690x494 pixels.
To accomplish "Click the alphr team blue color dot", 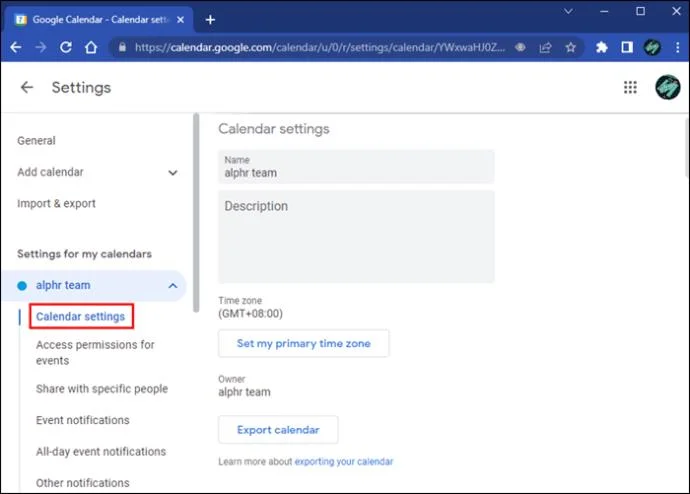I will pos(22,286).
